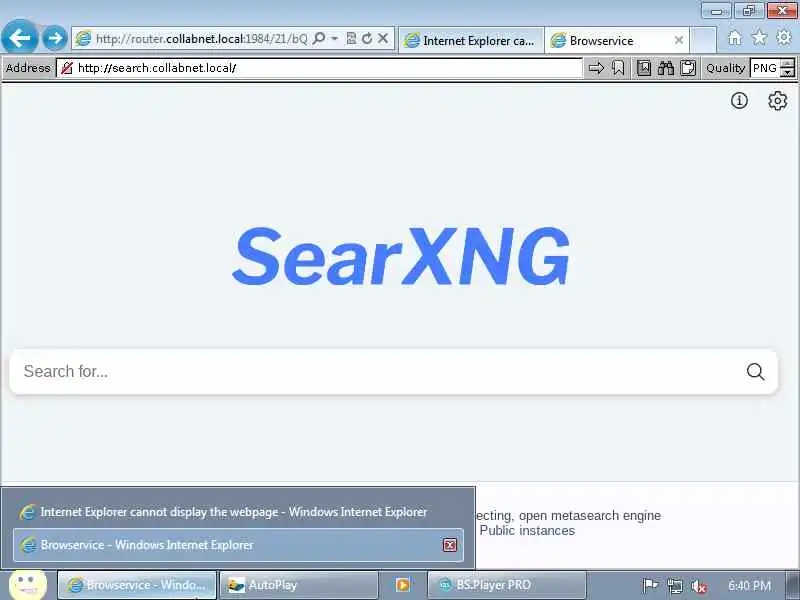Click the network tray icon
Viewport: 800px width, 600px height.
[675, 586]
